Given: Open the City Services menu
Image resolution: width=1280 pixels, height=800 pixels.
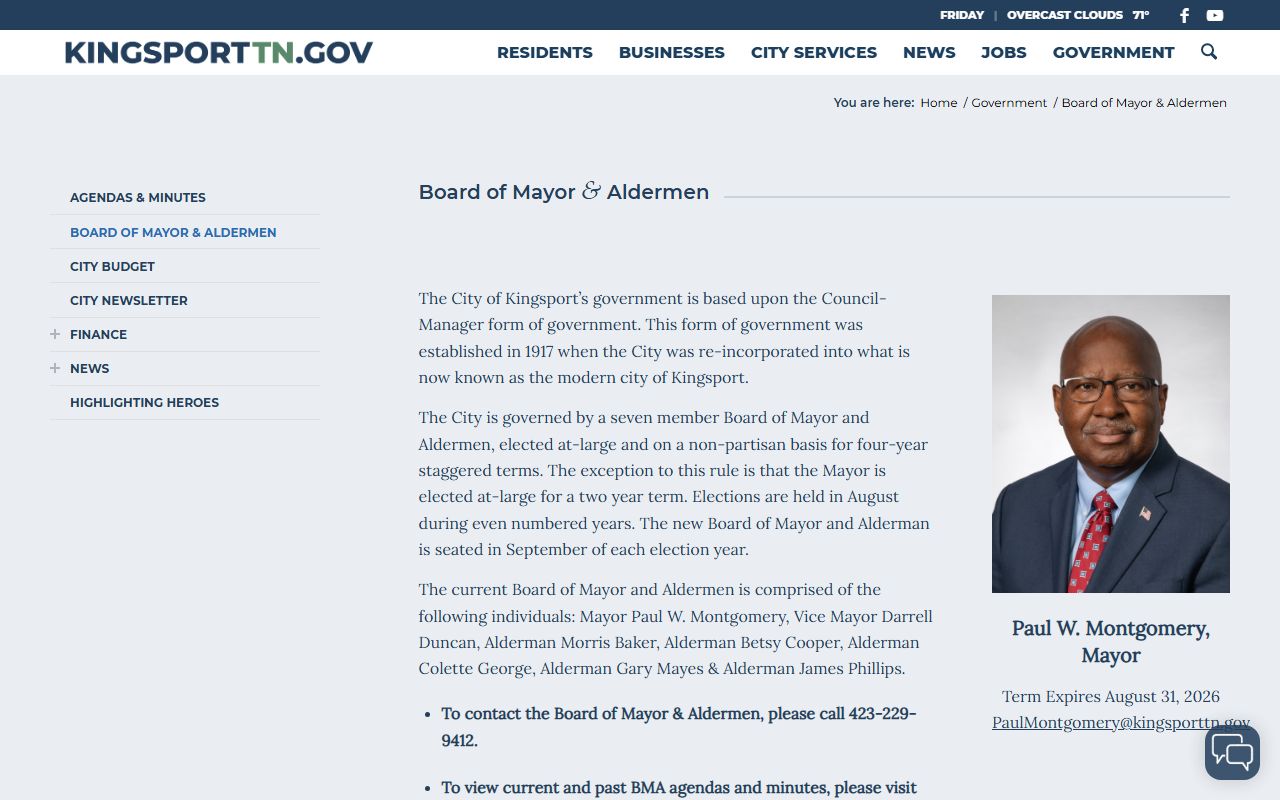Looking at the screenshot, I should tap(814, 52).
